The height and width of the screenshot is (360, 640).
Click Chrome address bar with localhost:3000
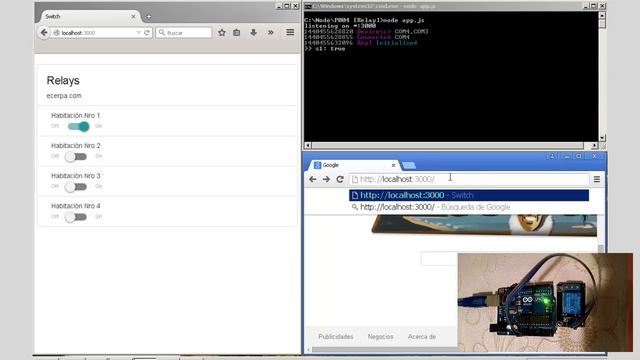(469, 179)
